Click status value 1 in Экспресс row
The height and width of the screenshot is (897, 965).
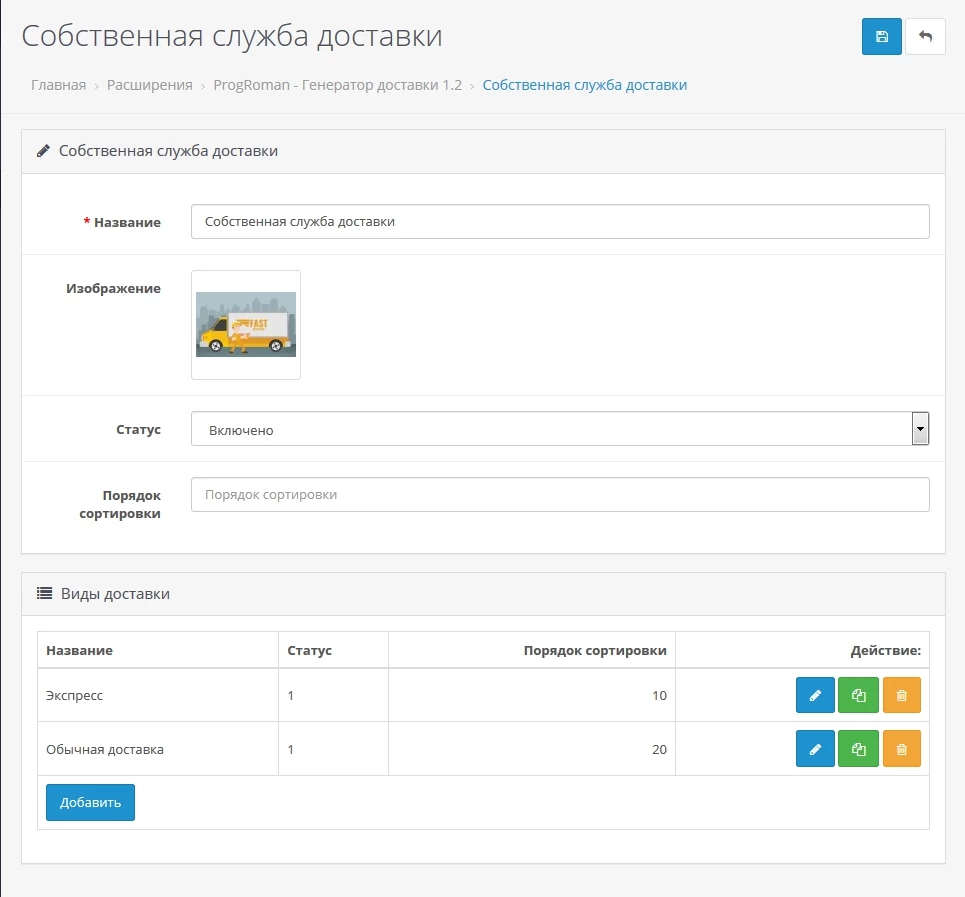click(x=290, y=695)
